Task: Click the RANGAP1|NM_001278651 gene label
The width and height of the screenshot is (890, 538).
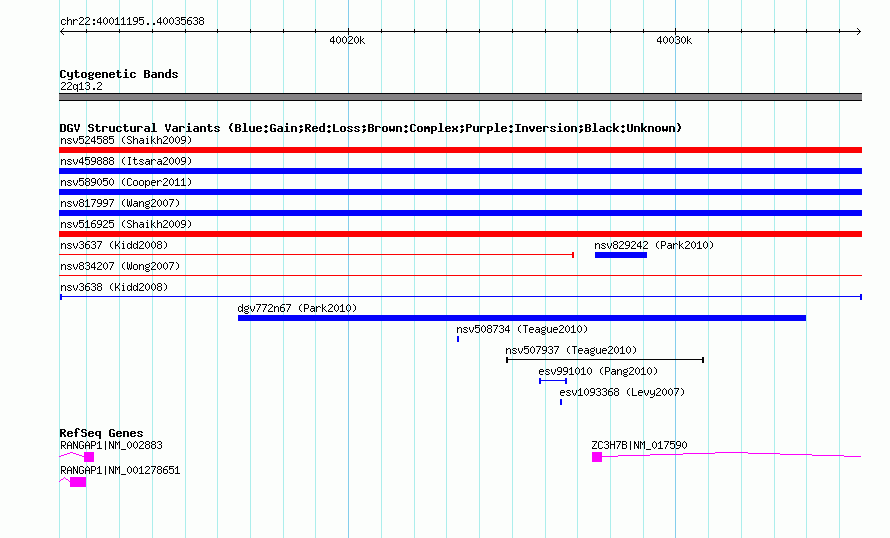Action: click(x=120, y=470)
